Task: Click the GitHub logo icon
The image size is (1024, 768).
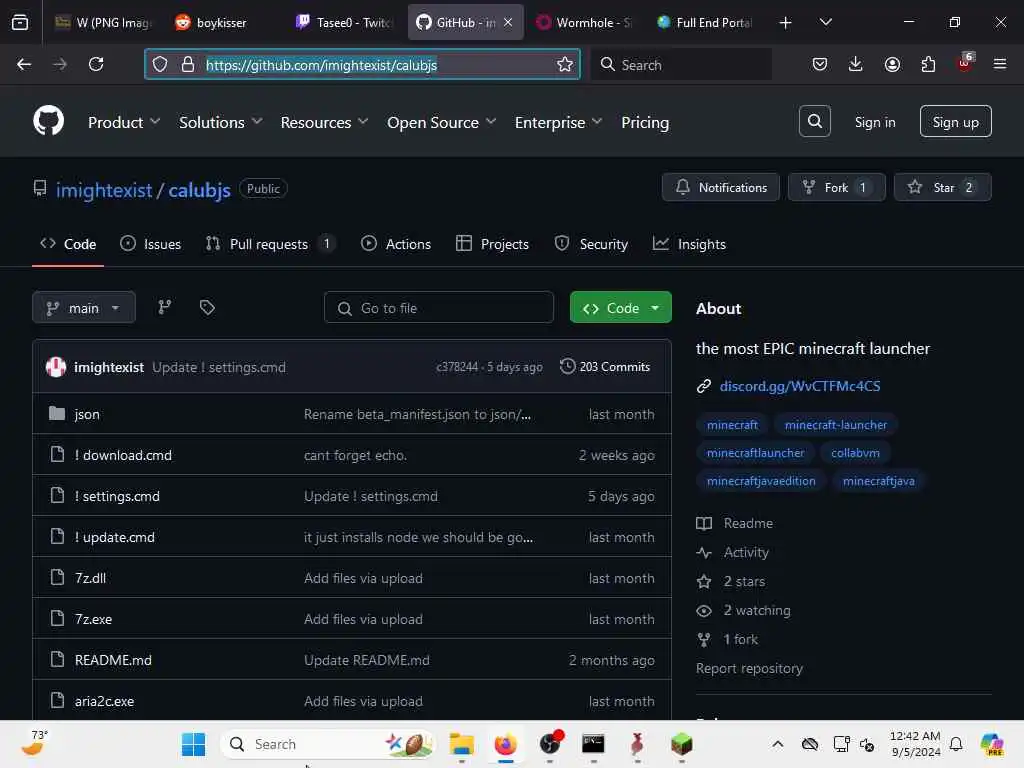Action: pyautogui.click(x=48, y=121)
